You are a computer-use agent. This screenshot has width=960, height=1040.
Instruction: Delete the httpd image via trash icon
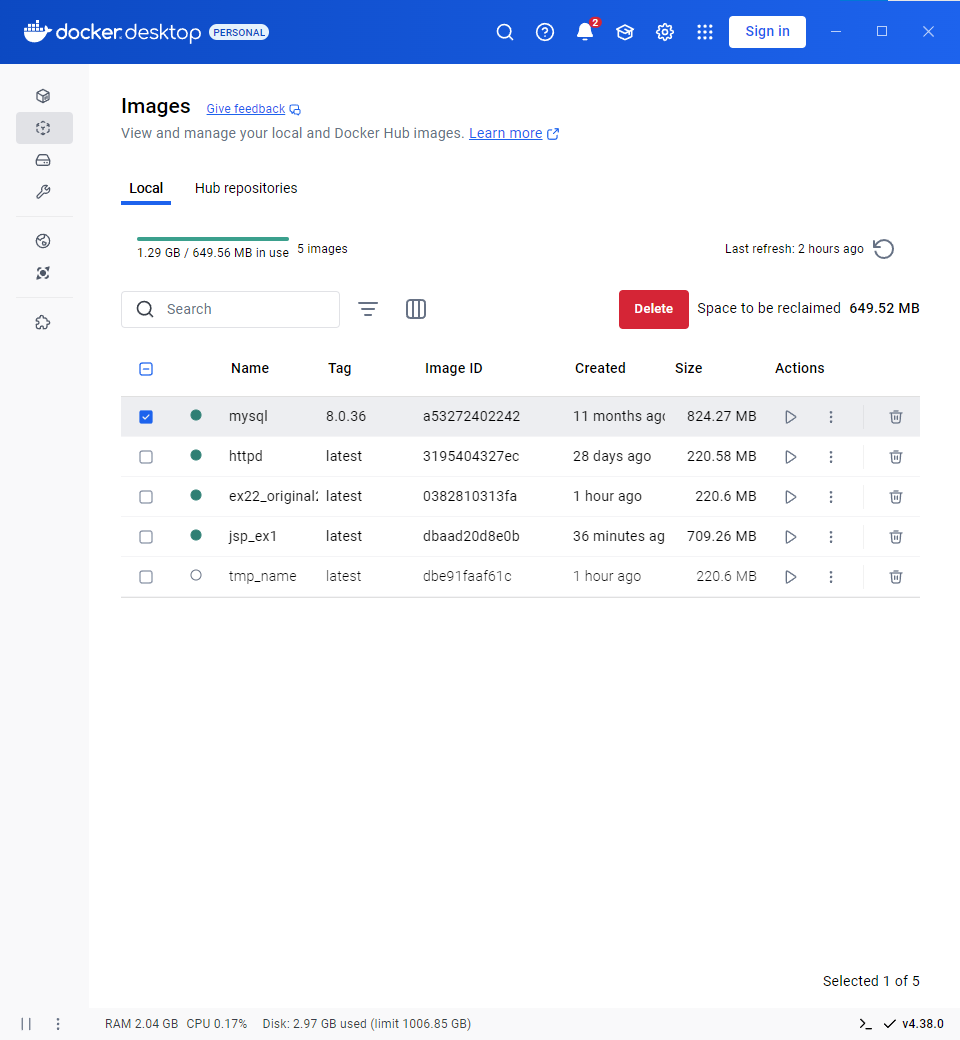point(896,457)
